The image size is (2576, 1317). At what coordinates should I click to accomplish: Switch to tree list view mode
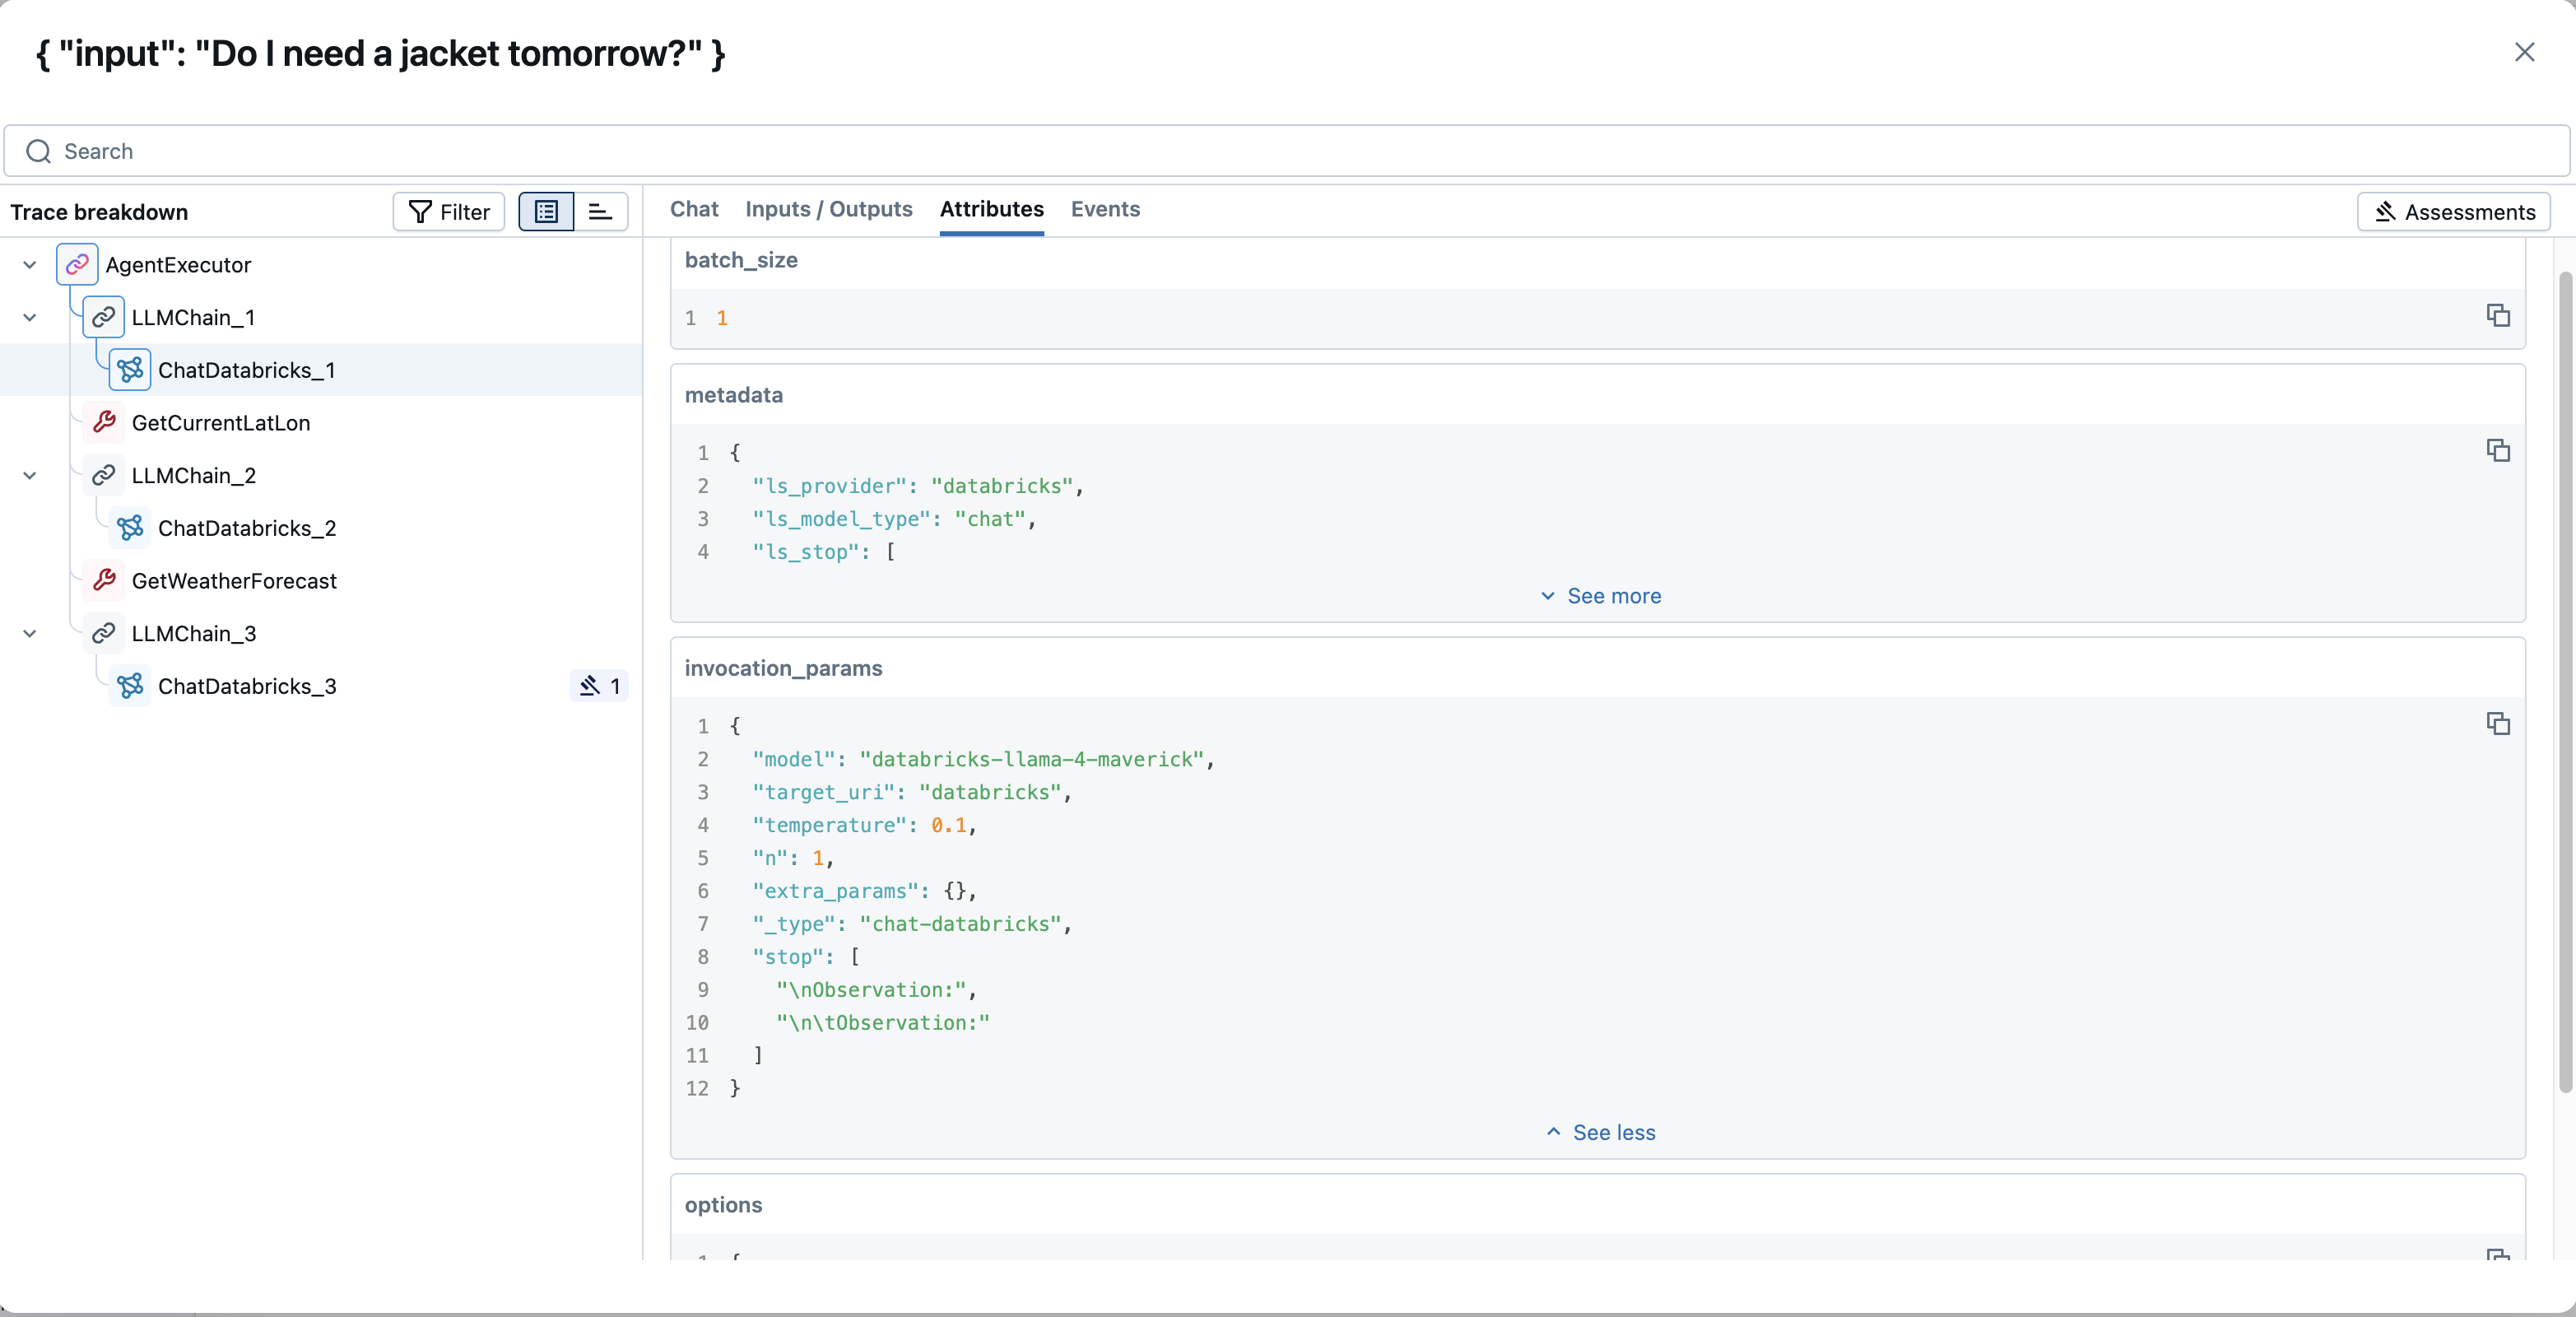click(546, 212)
